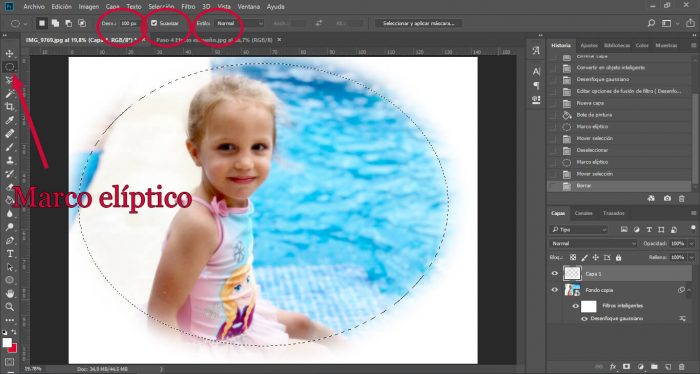Select the Eyedropper tool

coord(9,120)
